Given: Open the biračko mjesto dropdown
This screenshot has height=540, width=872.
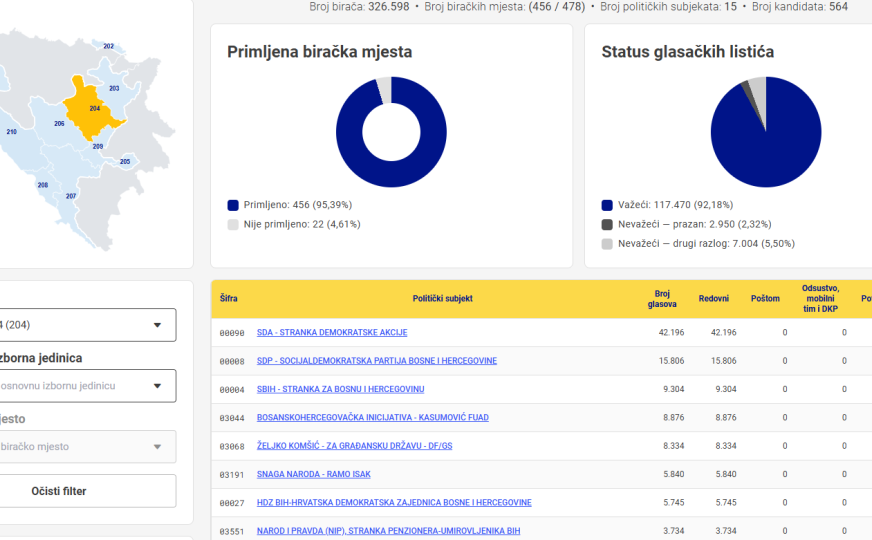Looking at the screenshot, I should pyautogui.click(x=88, y=447).
